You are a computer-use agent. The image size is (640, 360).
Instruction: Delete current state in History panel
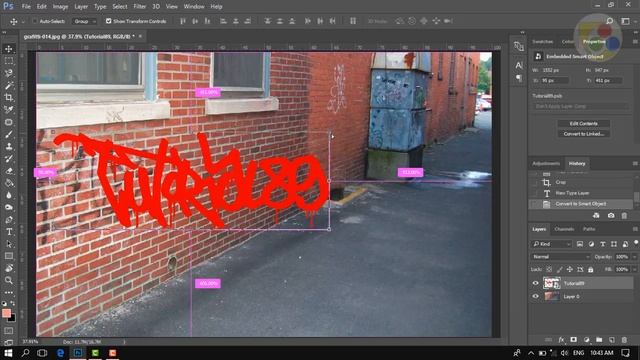pos(624,216)
